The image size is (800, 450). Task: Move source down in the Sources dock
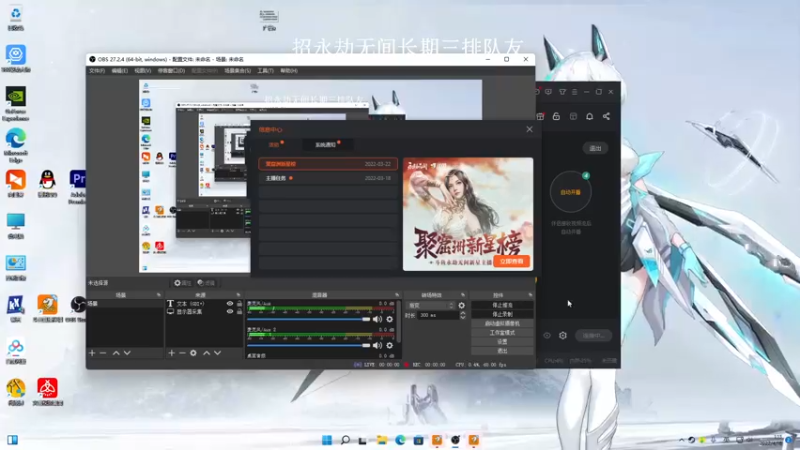[218, 353]
